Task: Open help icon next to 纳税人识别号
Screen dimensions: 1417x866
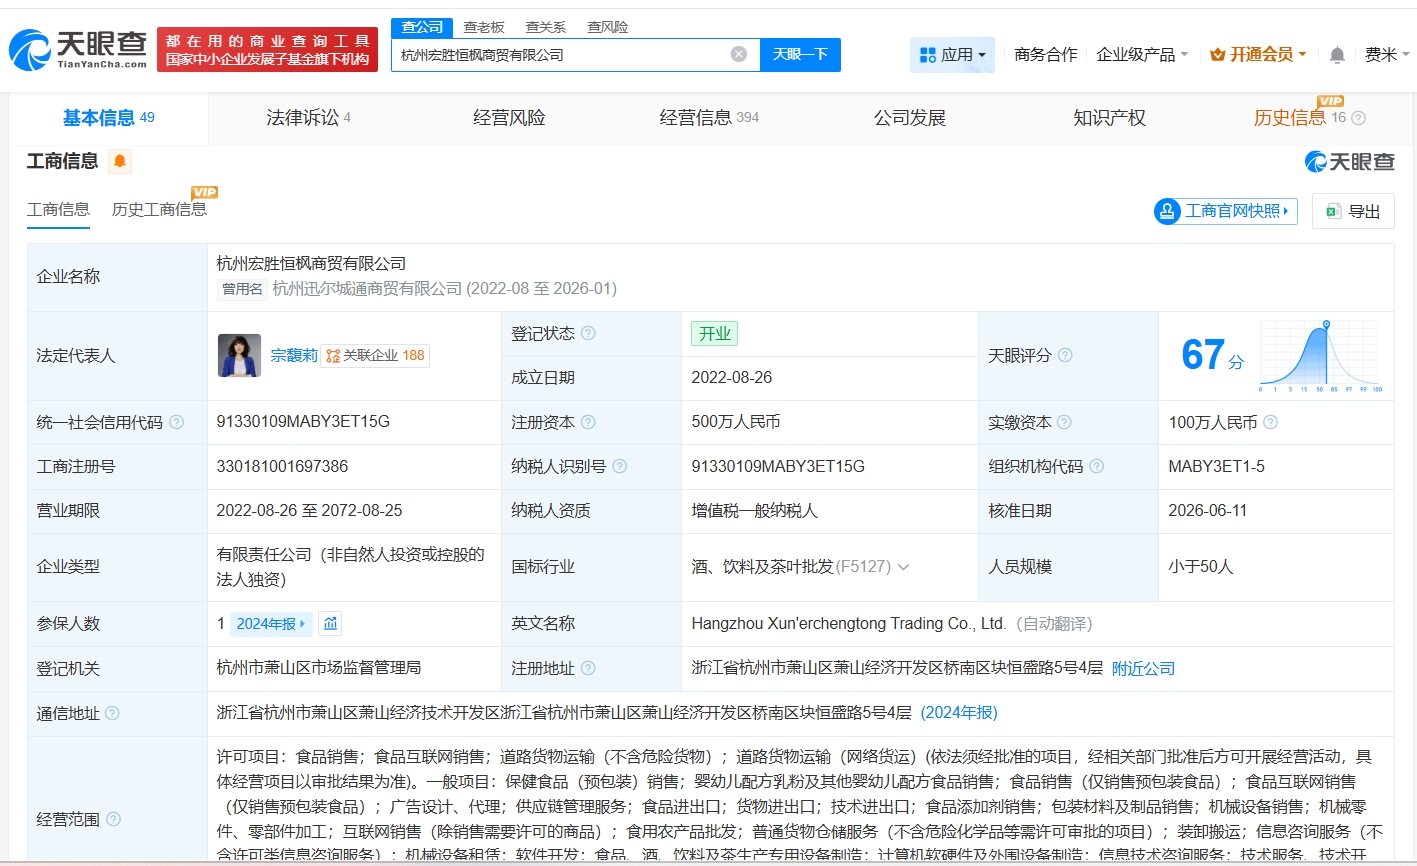Action: (620, 466)
